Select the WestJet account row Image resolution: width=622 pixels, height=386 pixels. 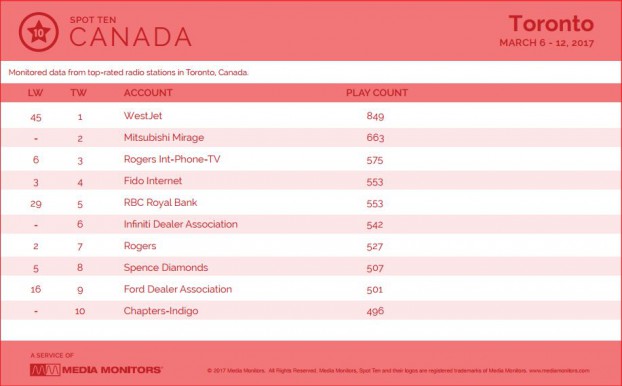[x=311, y=116]
